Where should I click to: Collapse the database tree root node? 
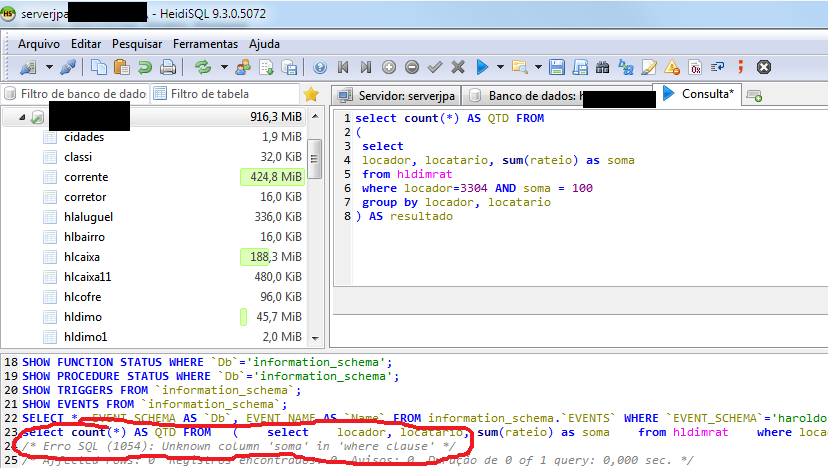tap(21, 117)
